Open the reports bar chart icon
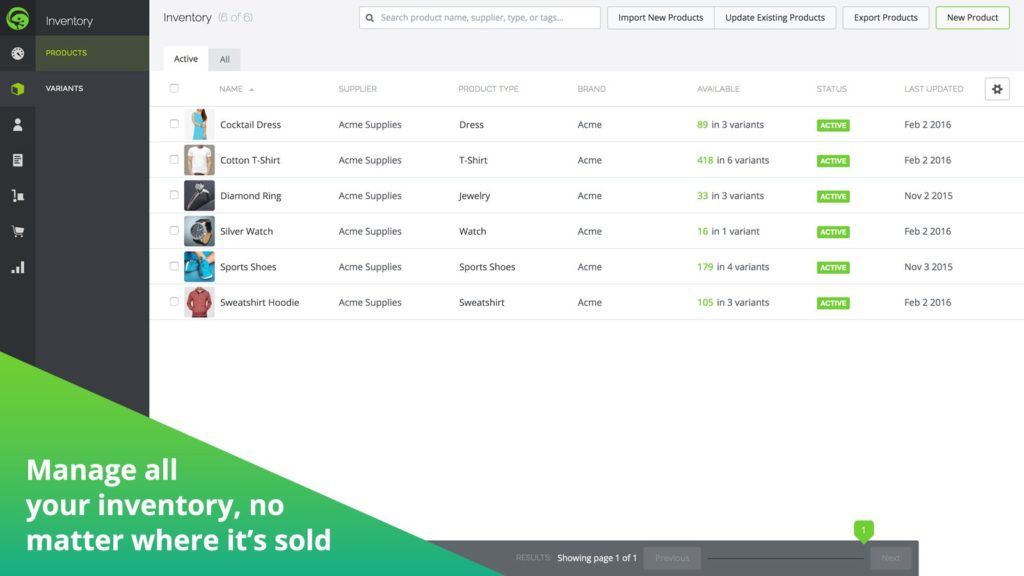Screen dimensions: 1024x576 (18, 267)
